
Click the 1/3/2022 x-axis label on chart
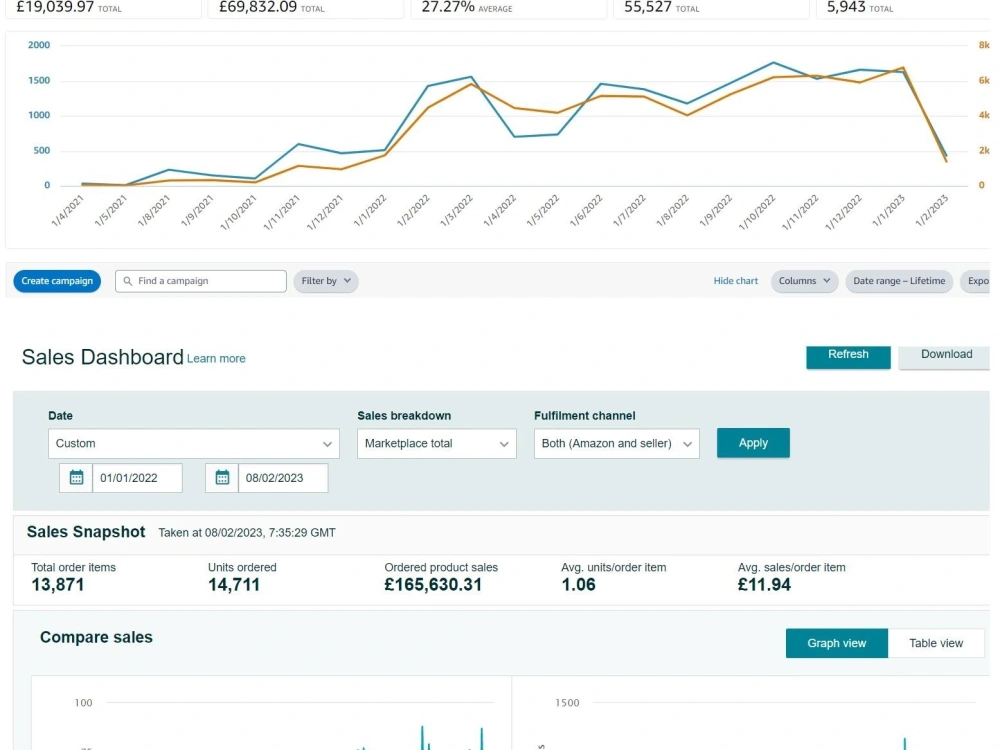pos(457,210)
